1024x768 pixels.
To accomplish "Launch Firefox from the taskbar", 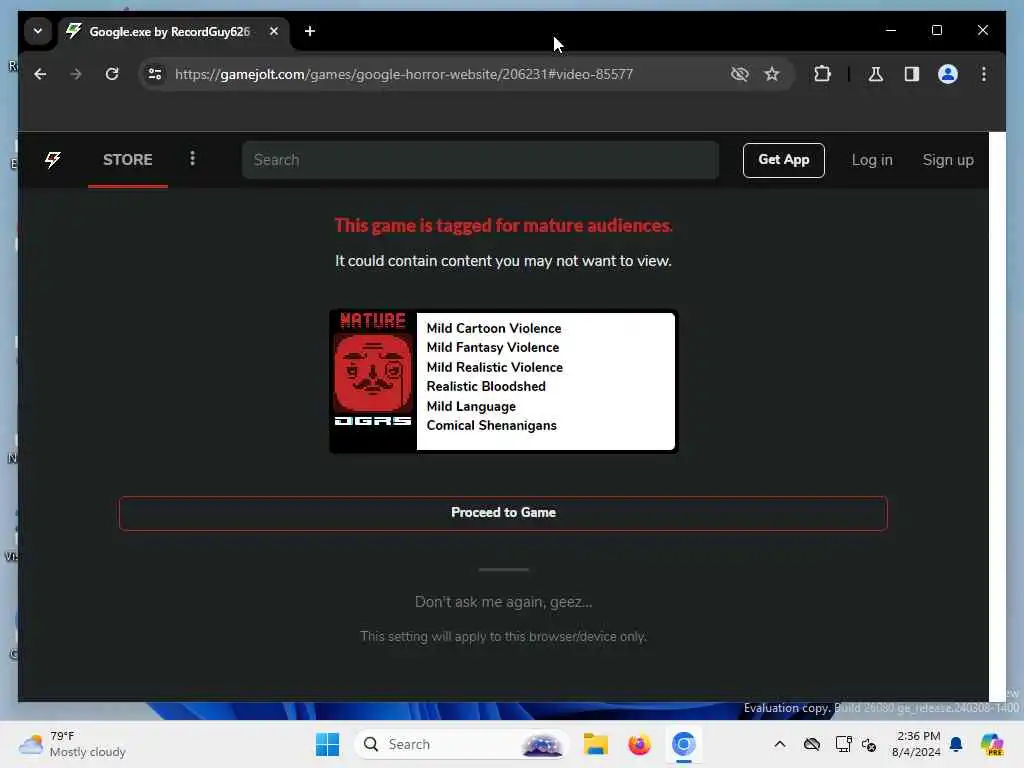I will click(639, 744).
